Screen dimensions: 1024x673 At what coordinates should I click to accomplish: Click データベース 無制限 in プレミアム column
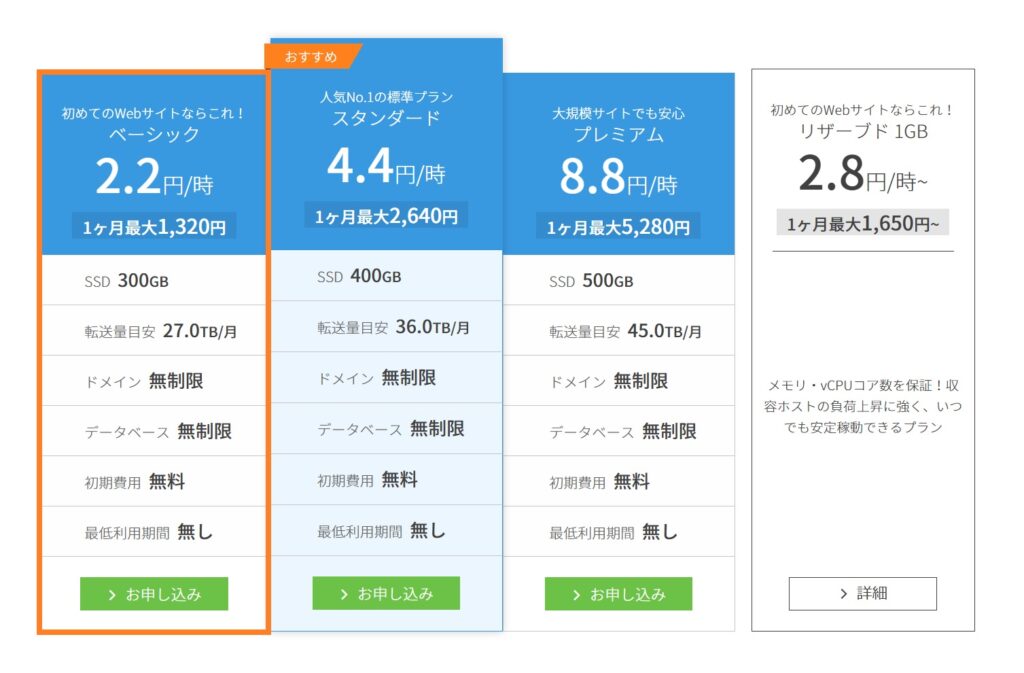(x=618, y=431)
